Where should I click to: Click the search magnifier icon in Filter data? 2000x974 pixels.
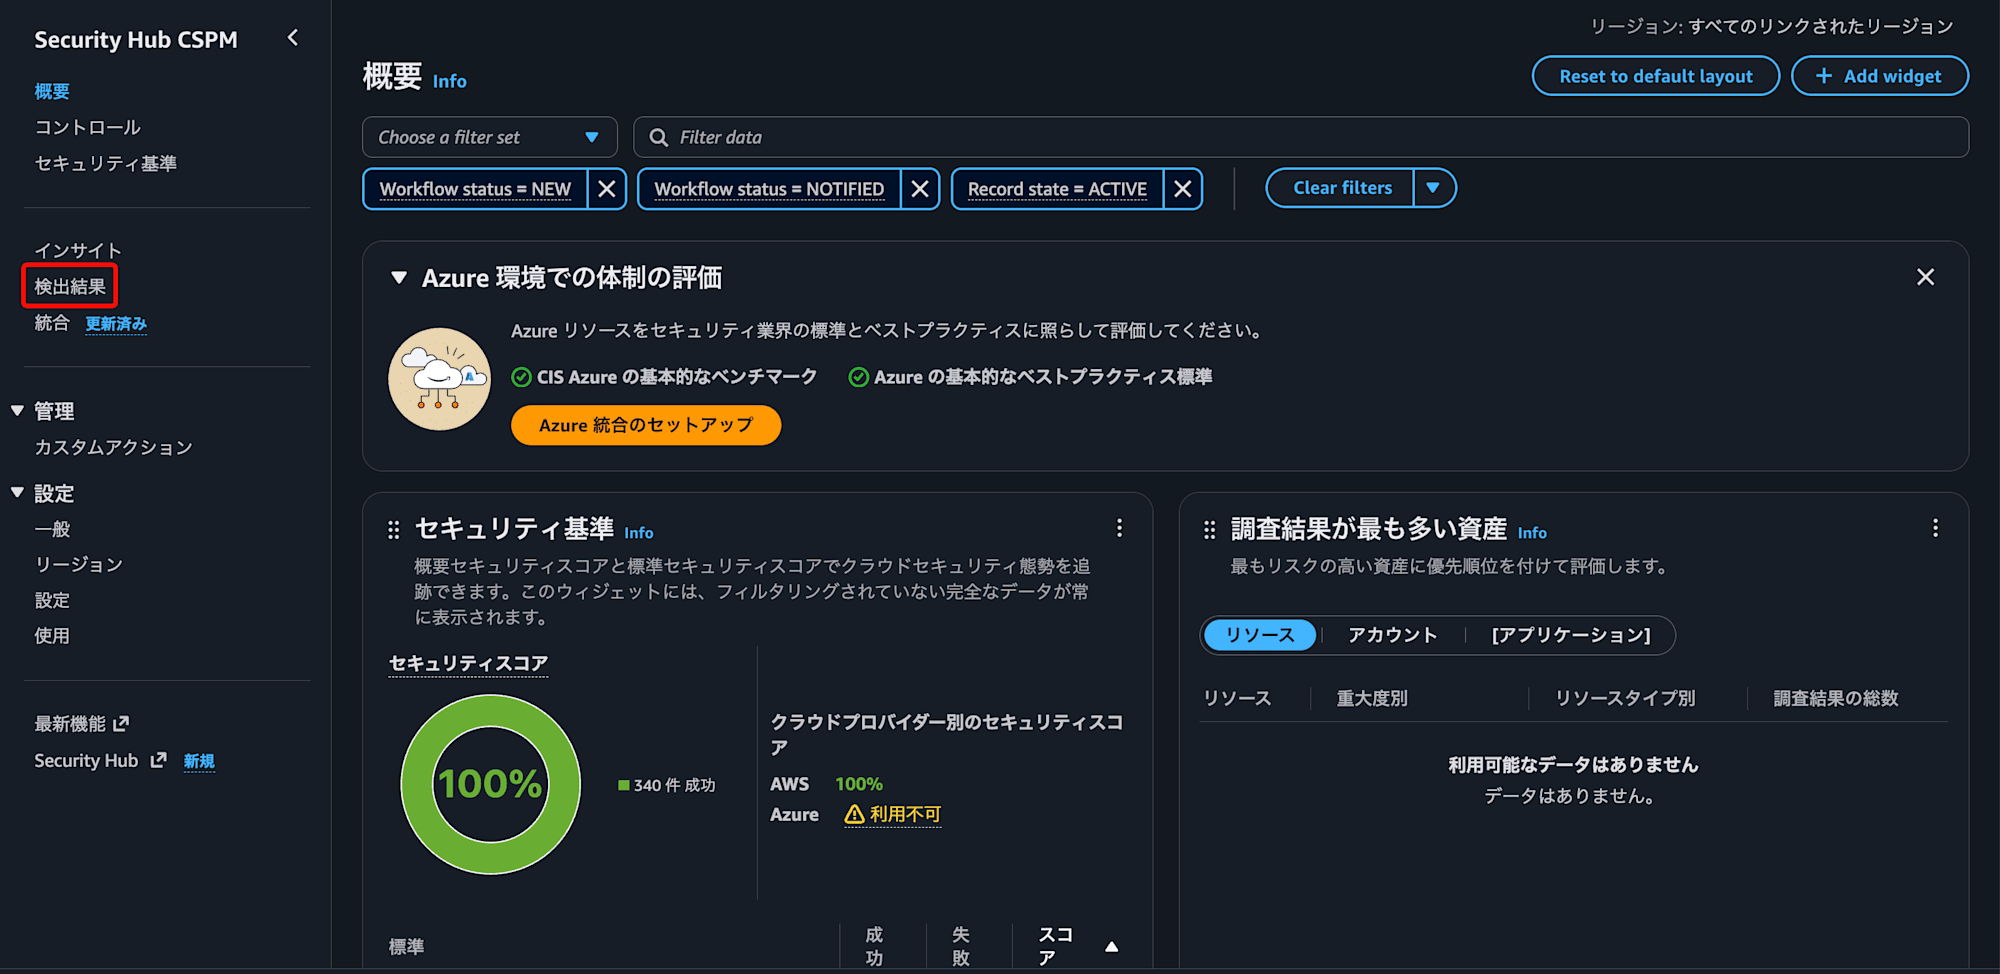point(659,138)
